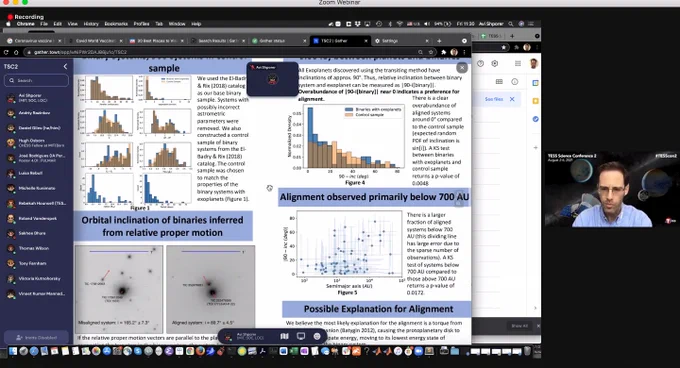
Task: Click Avi Shporer's avatar in bottom bar
Action: pos(228,336)
